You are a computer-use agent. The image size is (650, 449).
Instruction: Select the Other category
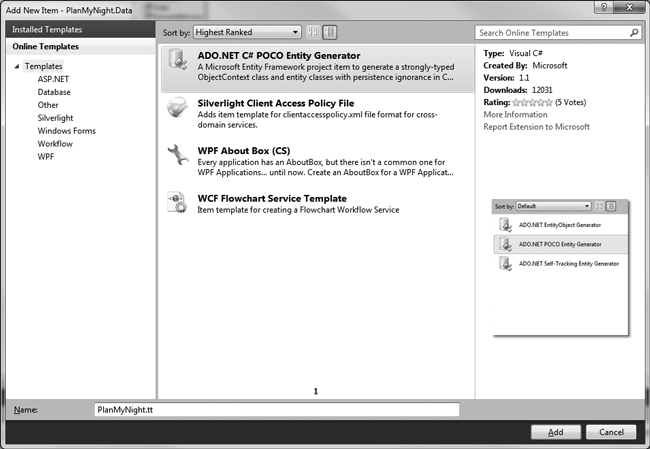click(x=48, y=105)
